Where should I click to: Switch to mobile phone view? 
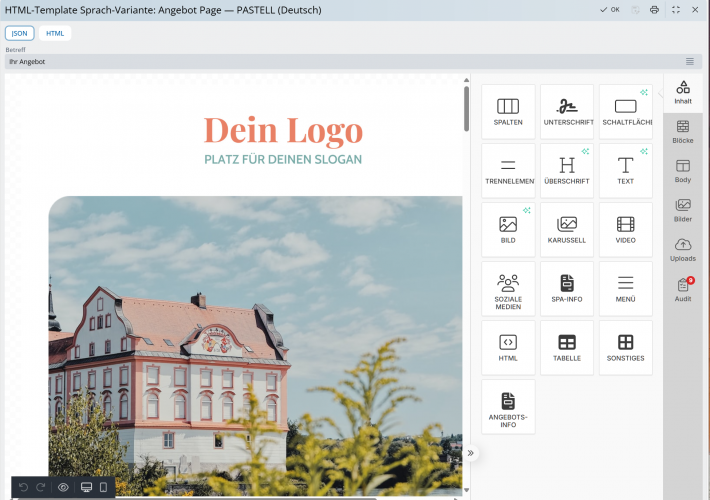(103, 487)
